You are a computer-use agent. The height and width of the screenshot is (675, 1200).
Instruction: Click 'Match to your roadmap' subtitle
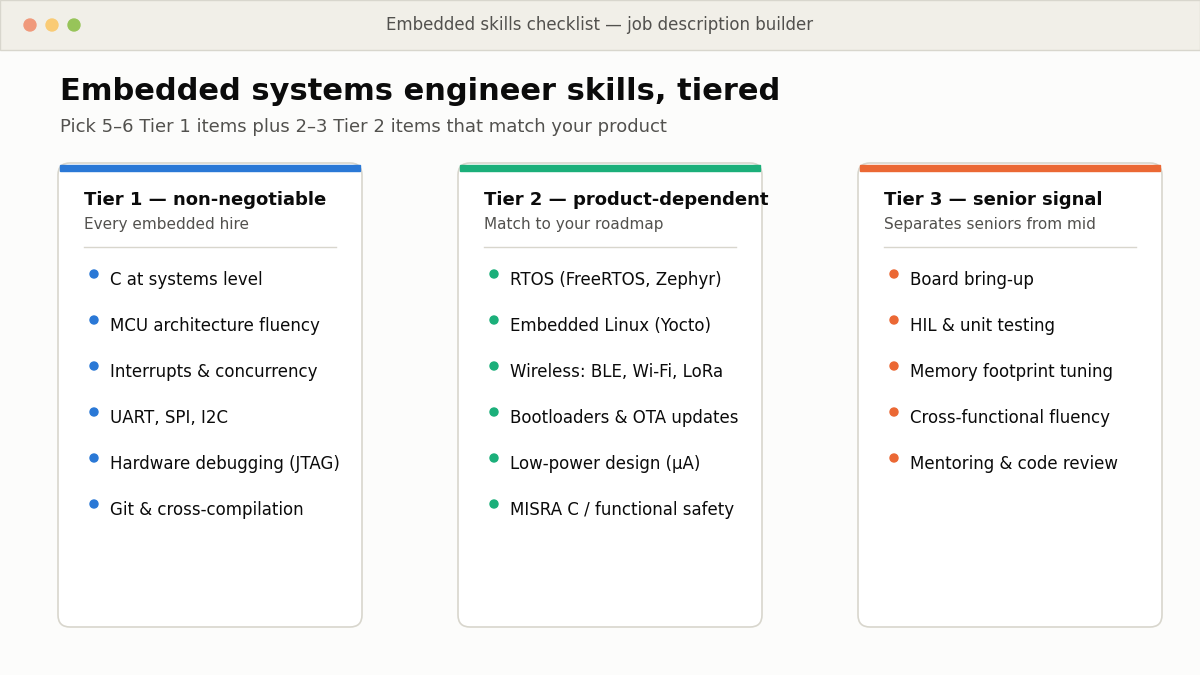pos(573,225)
